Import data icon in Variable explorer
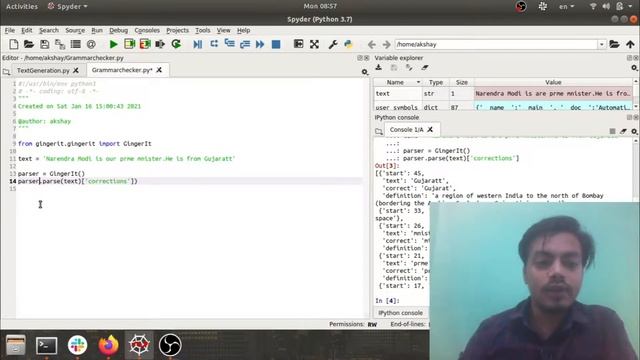 [x=378, y=68]
